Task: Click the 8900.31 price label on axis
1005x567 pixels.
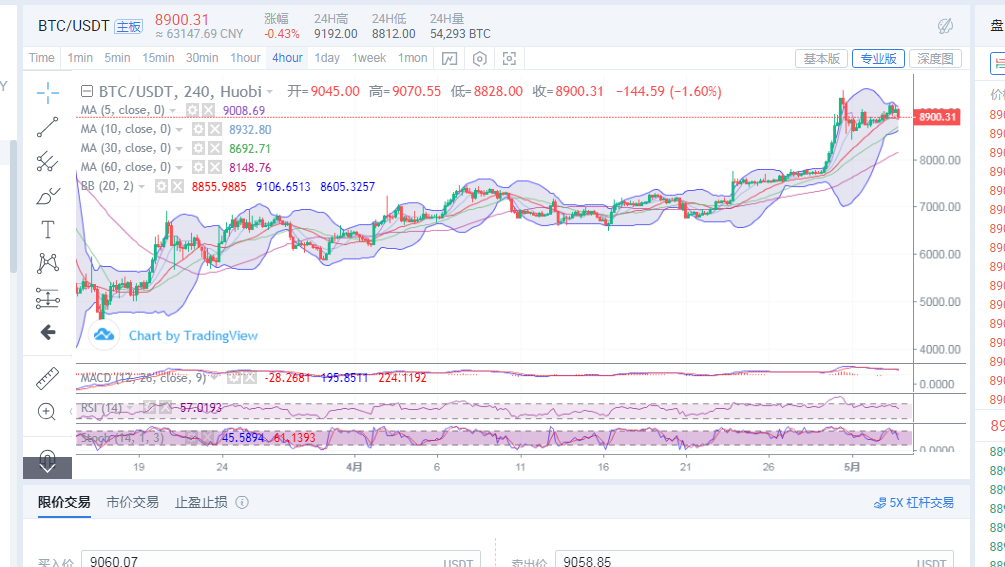Action: click(x=936, y=117)
